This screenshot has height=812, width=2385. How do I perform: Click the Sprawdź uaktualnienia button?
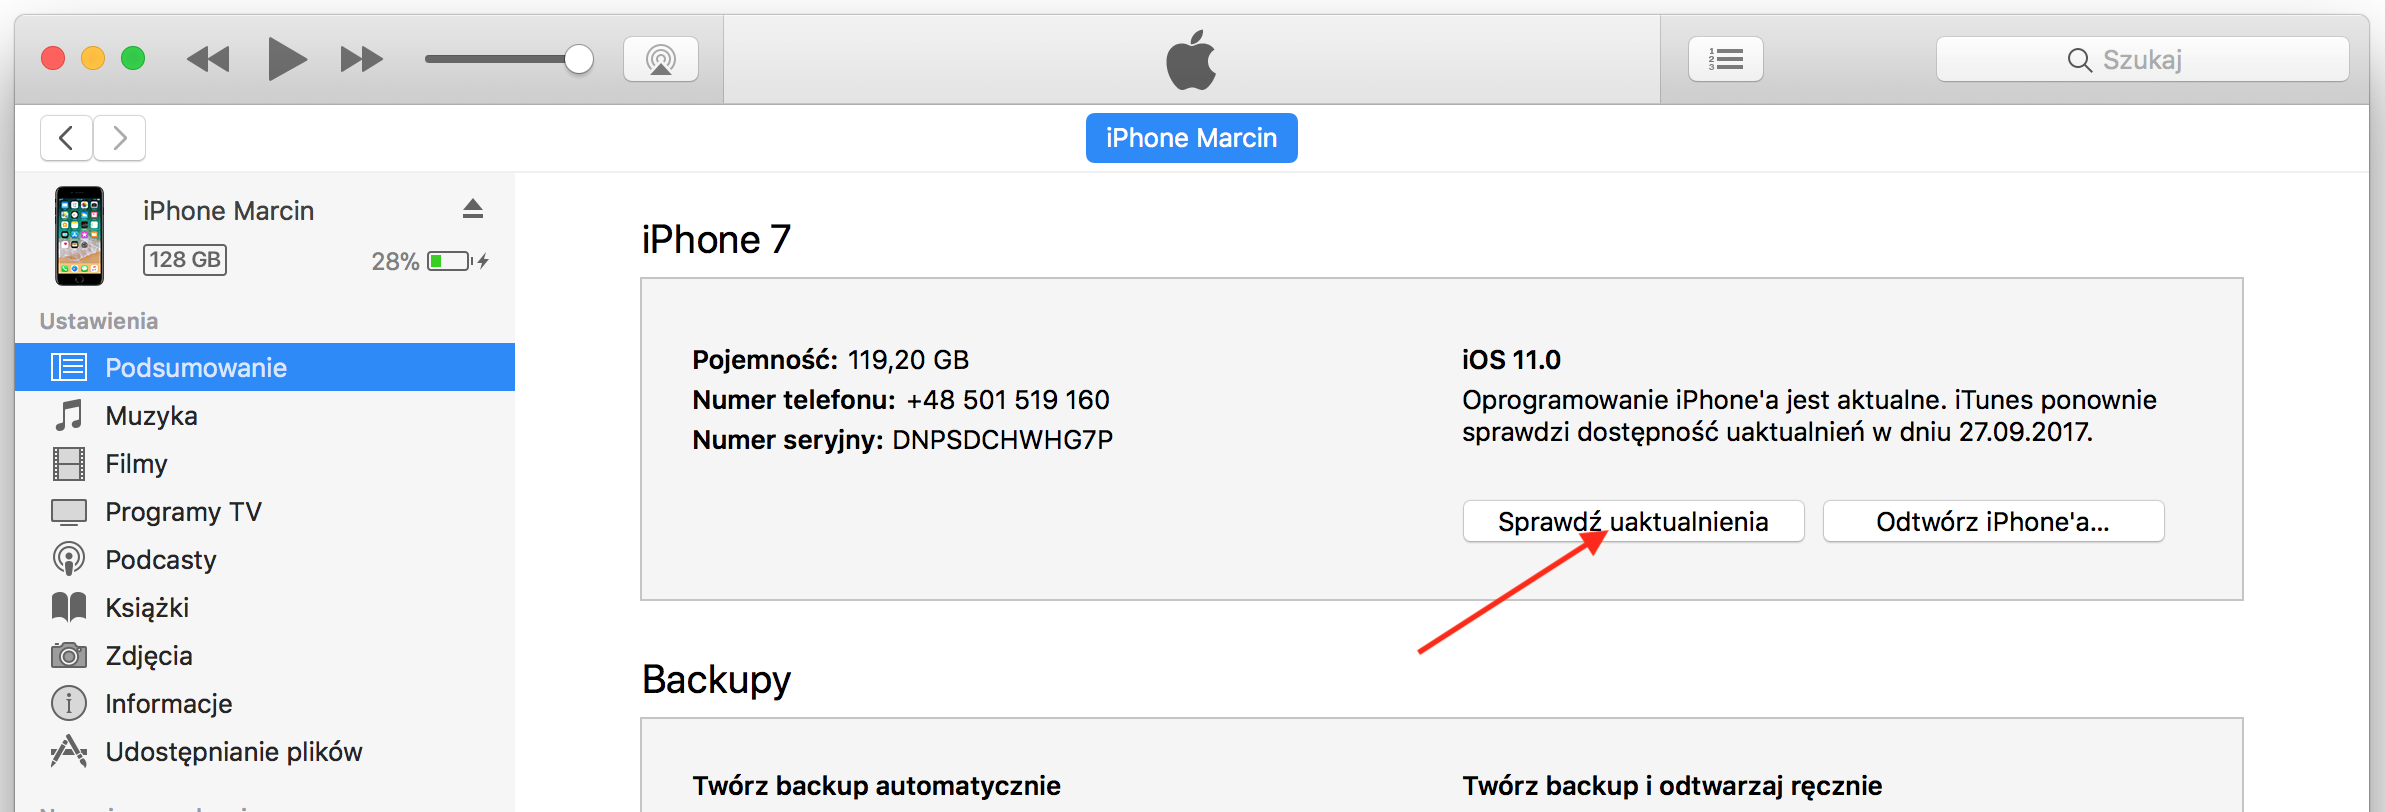pos(1633,522)
